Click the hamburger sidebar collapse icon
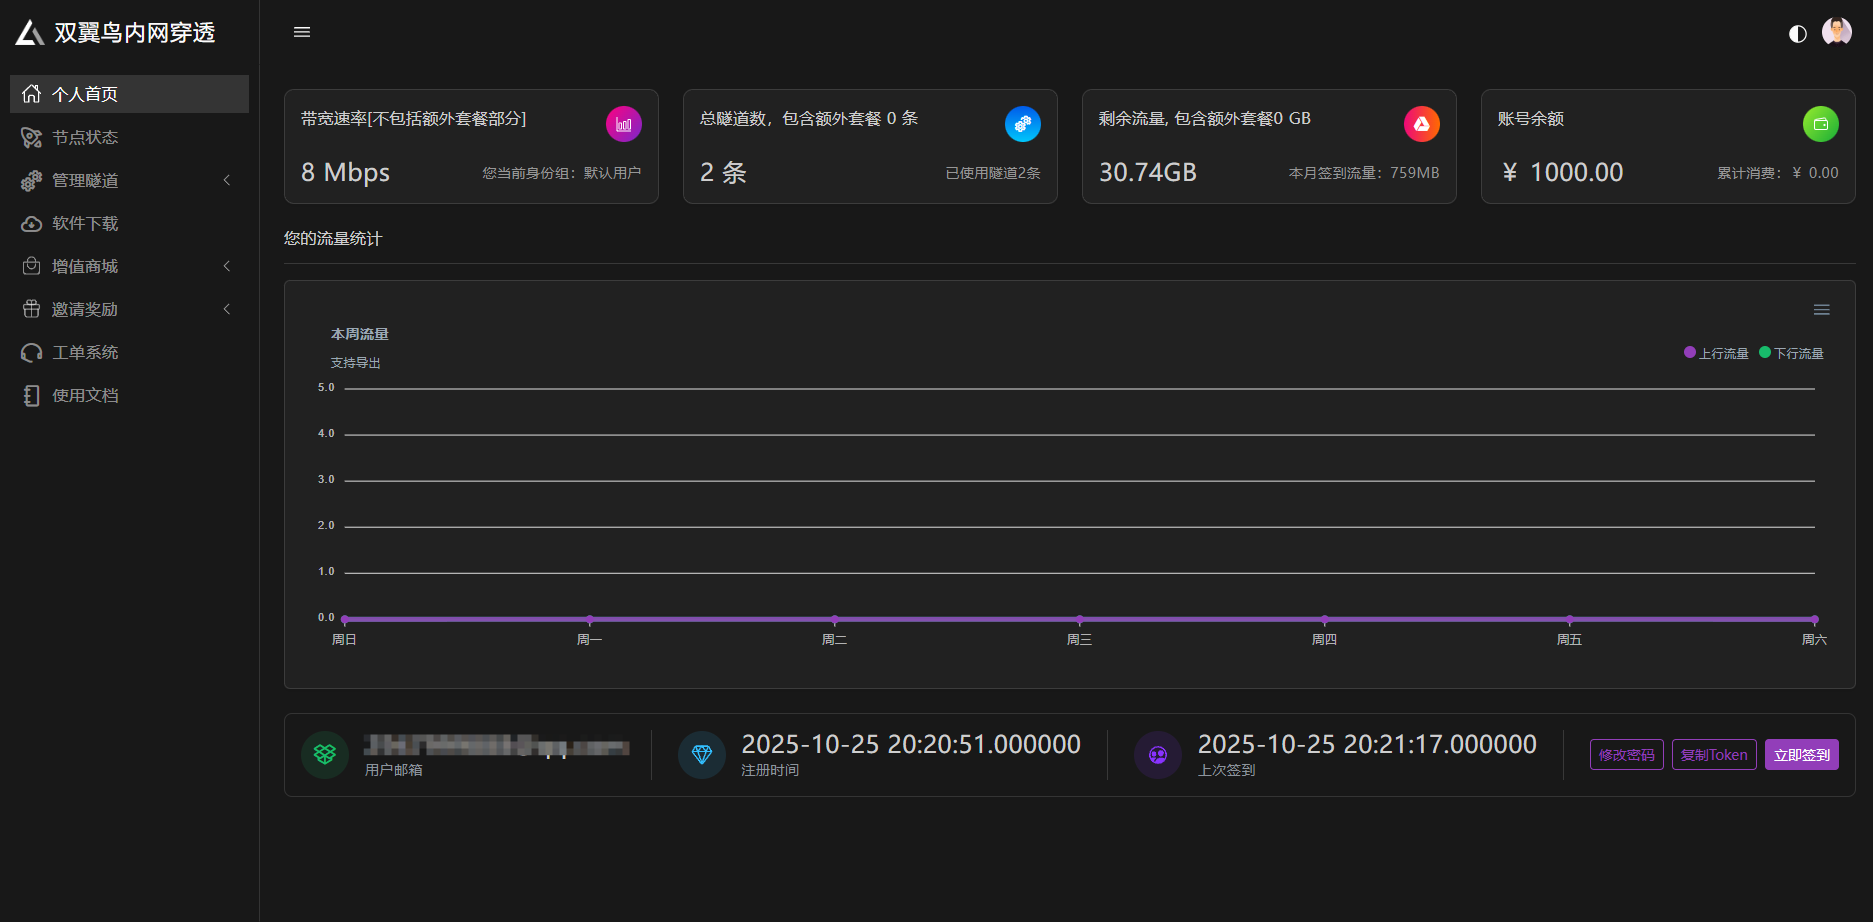 click(301, 32)
